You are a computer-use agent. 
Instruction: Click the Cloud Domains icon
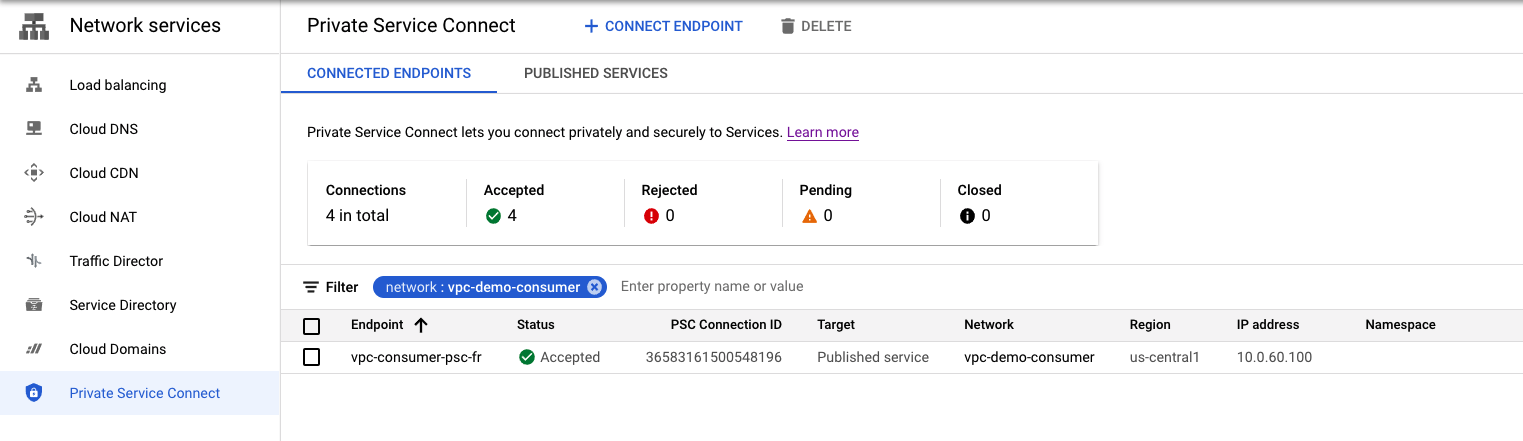34,349
